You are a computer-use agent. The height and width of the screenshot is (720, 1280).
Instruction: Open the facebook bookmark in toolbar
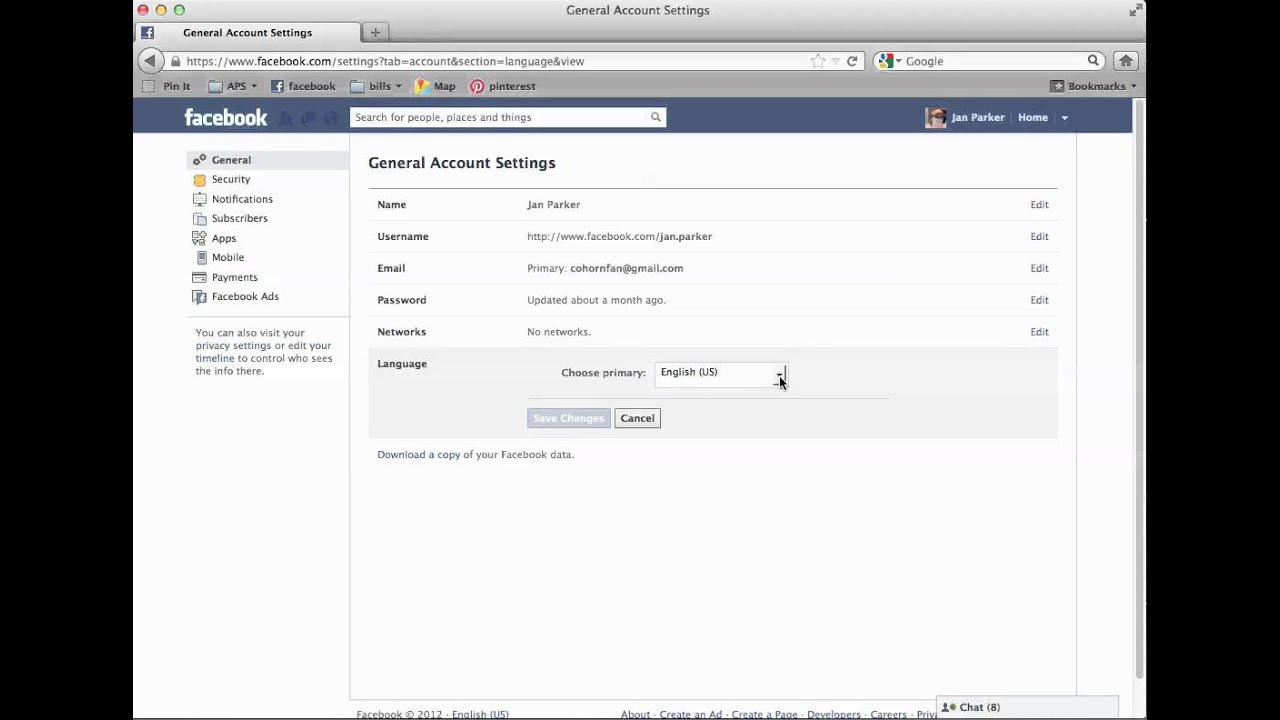303,86
